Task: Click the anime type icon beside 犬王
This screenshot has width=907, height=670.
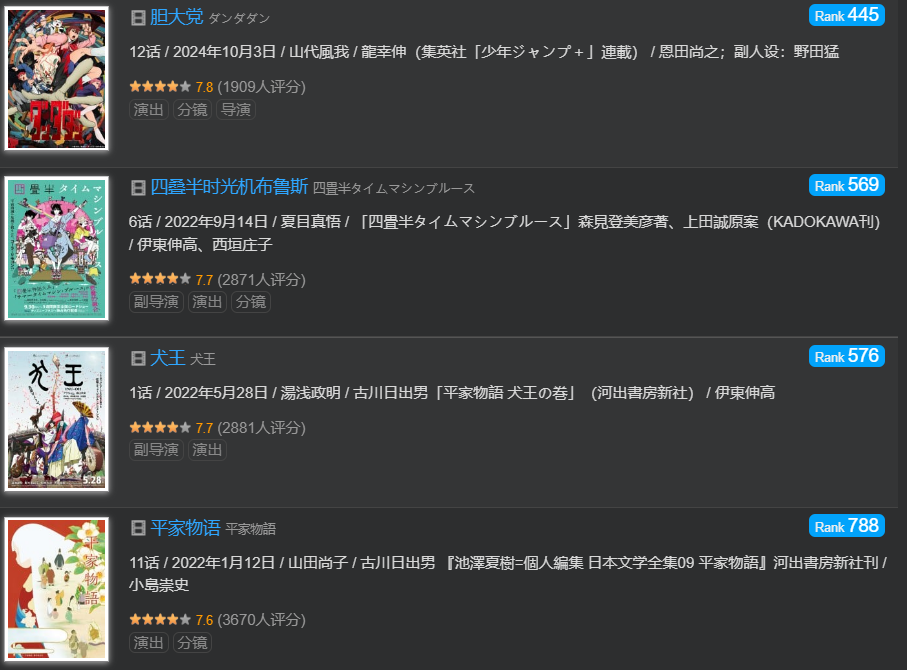Action: [138, 358]
